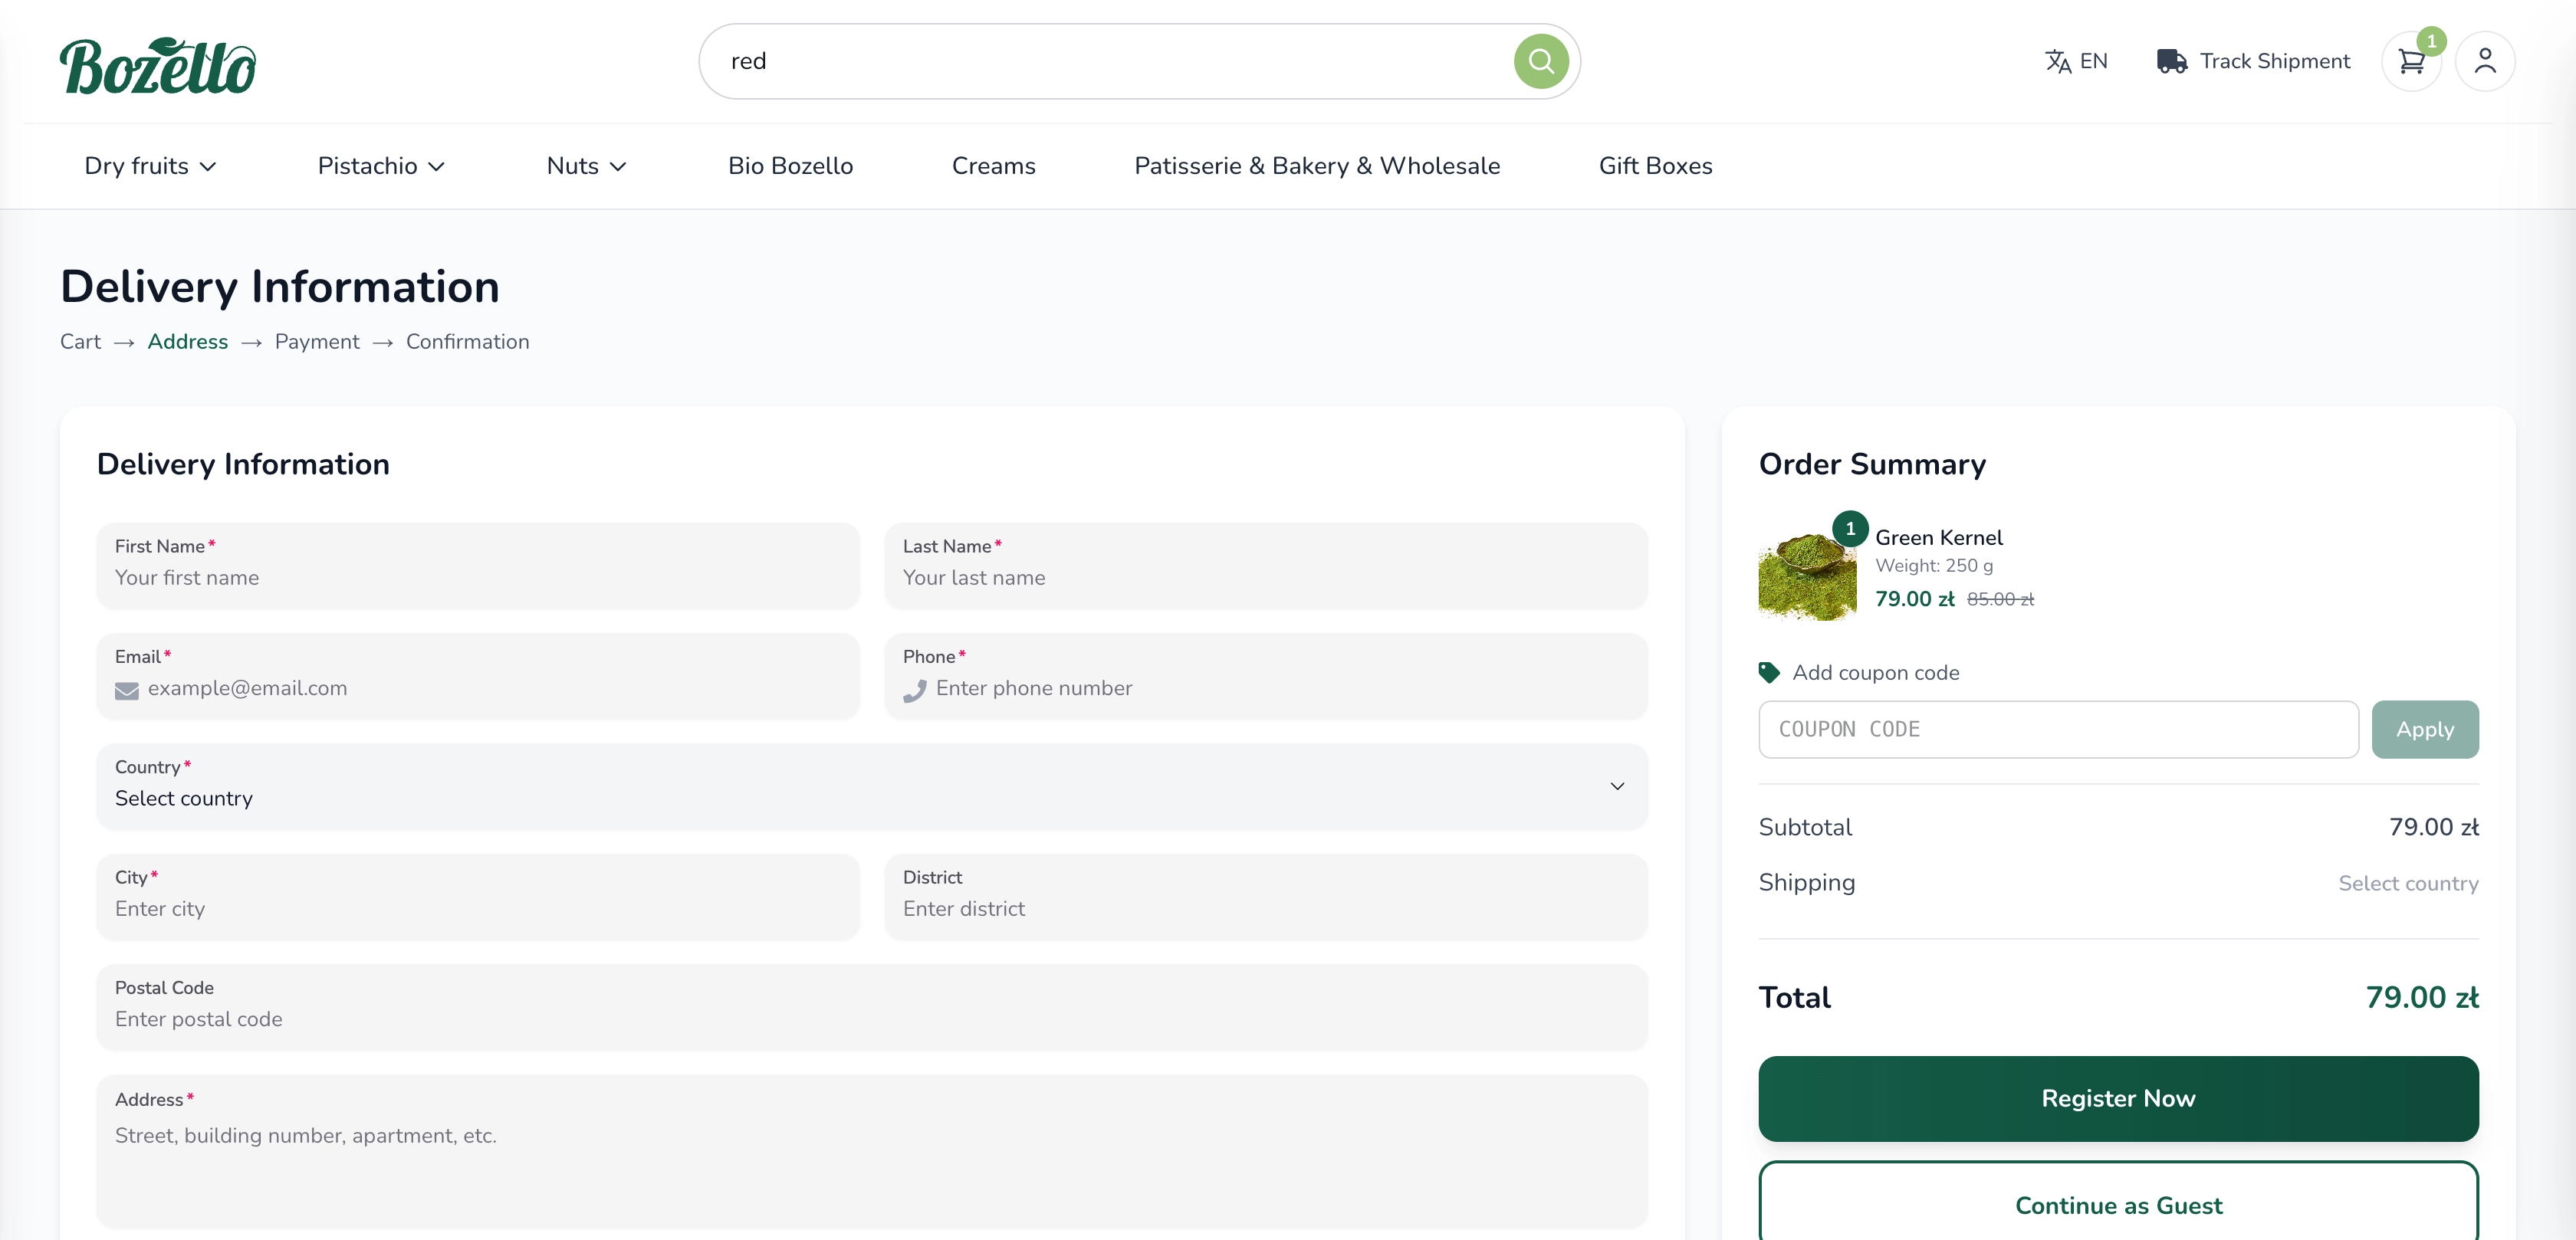This screenshot has width=2576, height=1240.
Task: Click the language translate icon
Action: [2057, 62]
